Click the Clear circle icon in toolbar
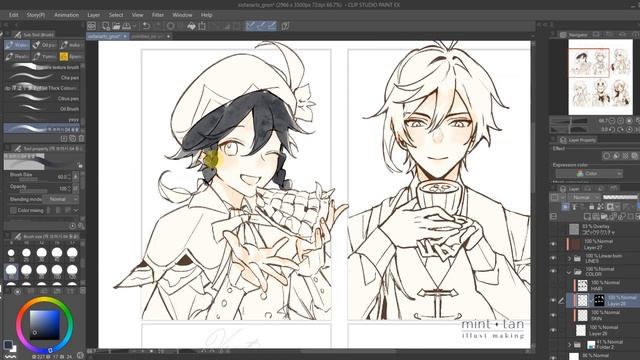 [171, 26]
